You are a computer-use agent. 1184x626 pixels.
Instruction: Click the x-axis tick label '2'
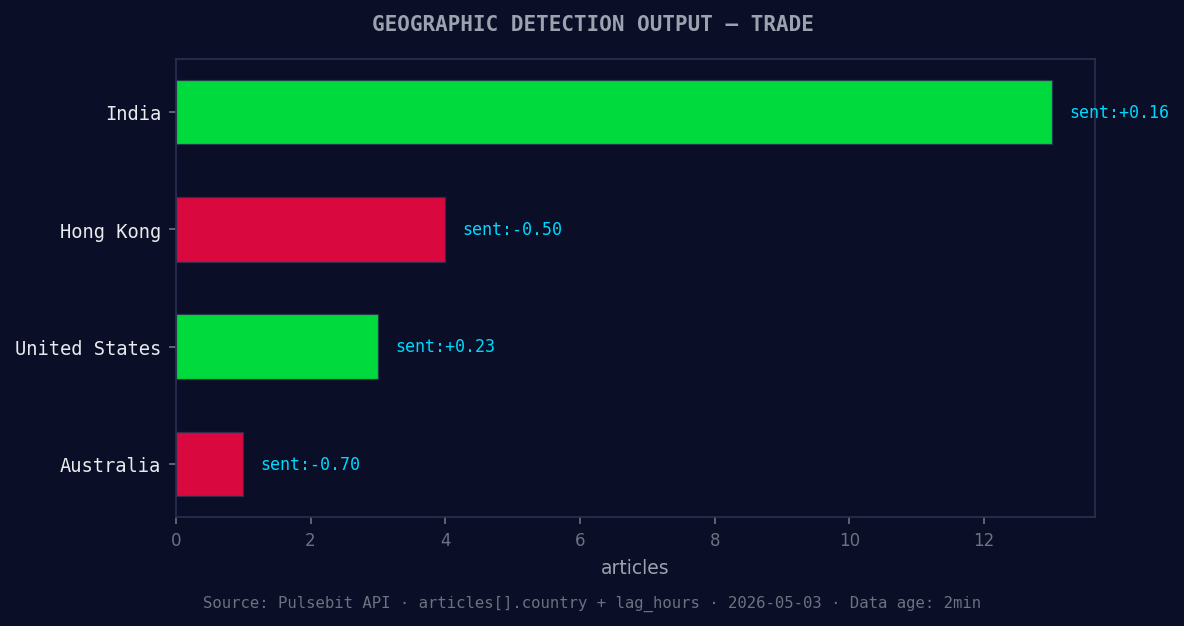[310, 540]
